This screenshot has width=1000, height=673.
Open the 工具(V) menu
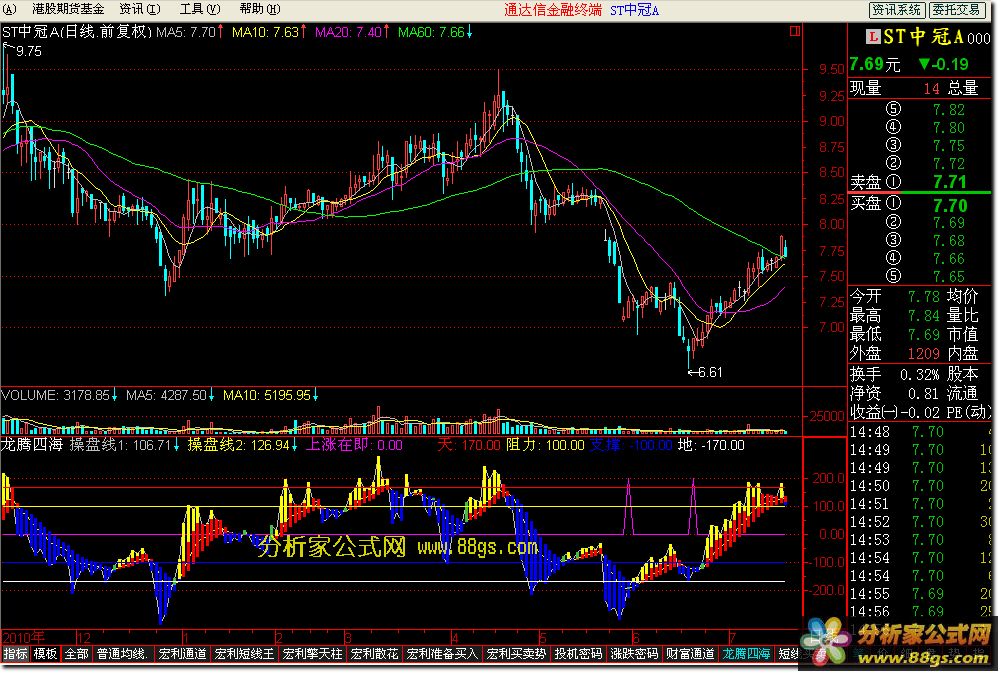click(200, 9)
